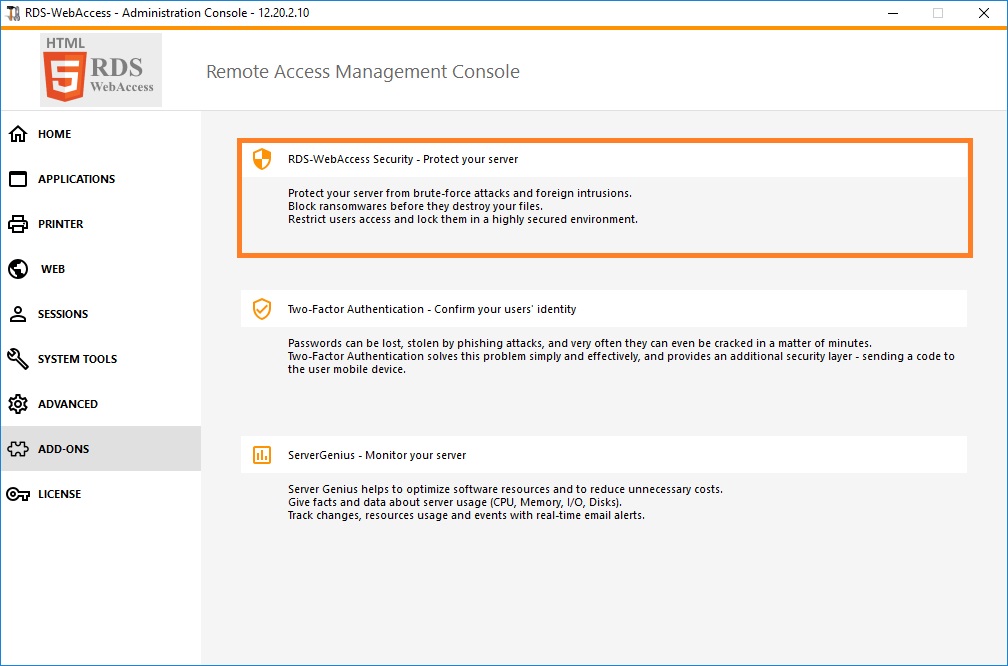
Task: Click the app icon in title bar
Action: point(12,13)
